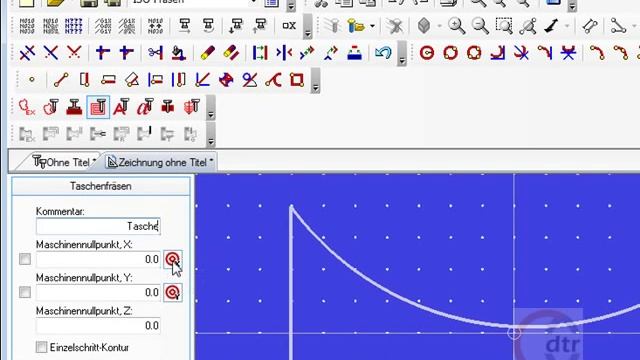
Task: Pick target button for Maschinennullpunkt X
Action: (x=173, y=259)
